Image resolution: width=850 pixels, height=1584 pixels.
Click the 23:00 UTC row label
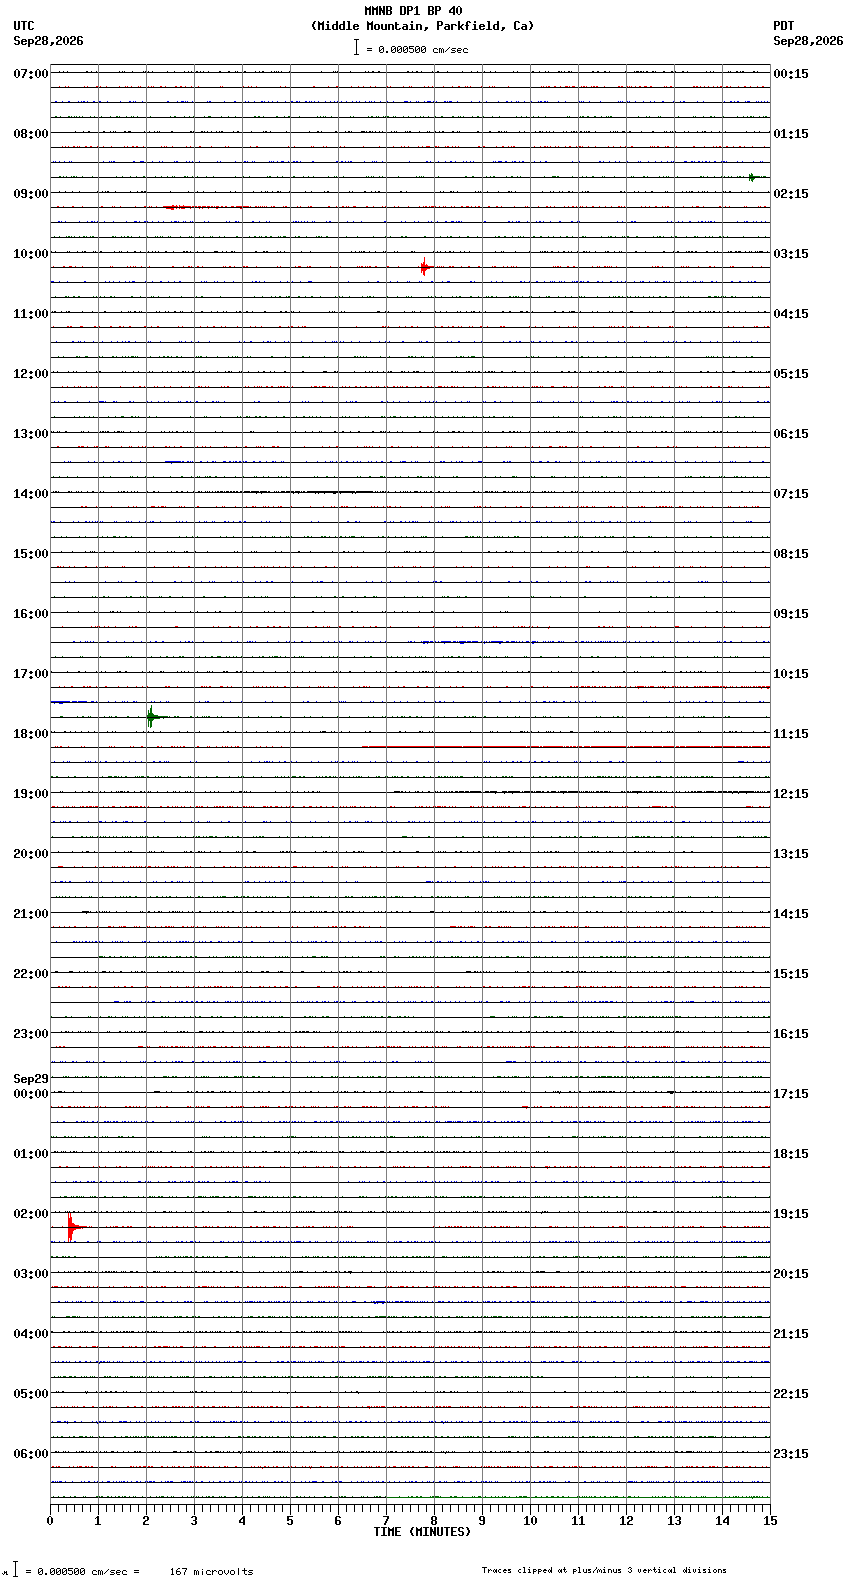(30, 1034)
